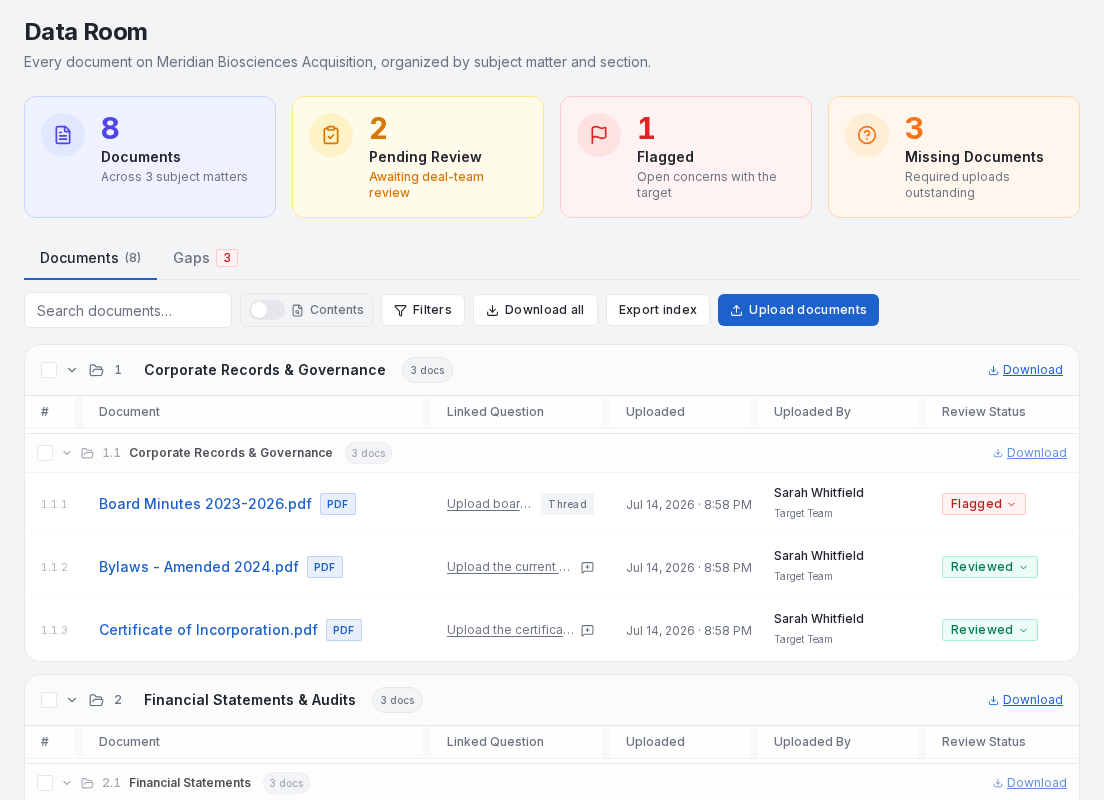Click PDF badge next to Certificate of Incorporation
Image resolution: width=1104 pixels, height=800 pixels.
[344, 630]
